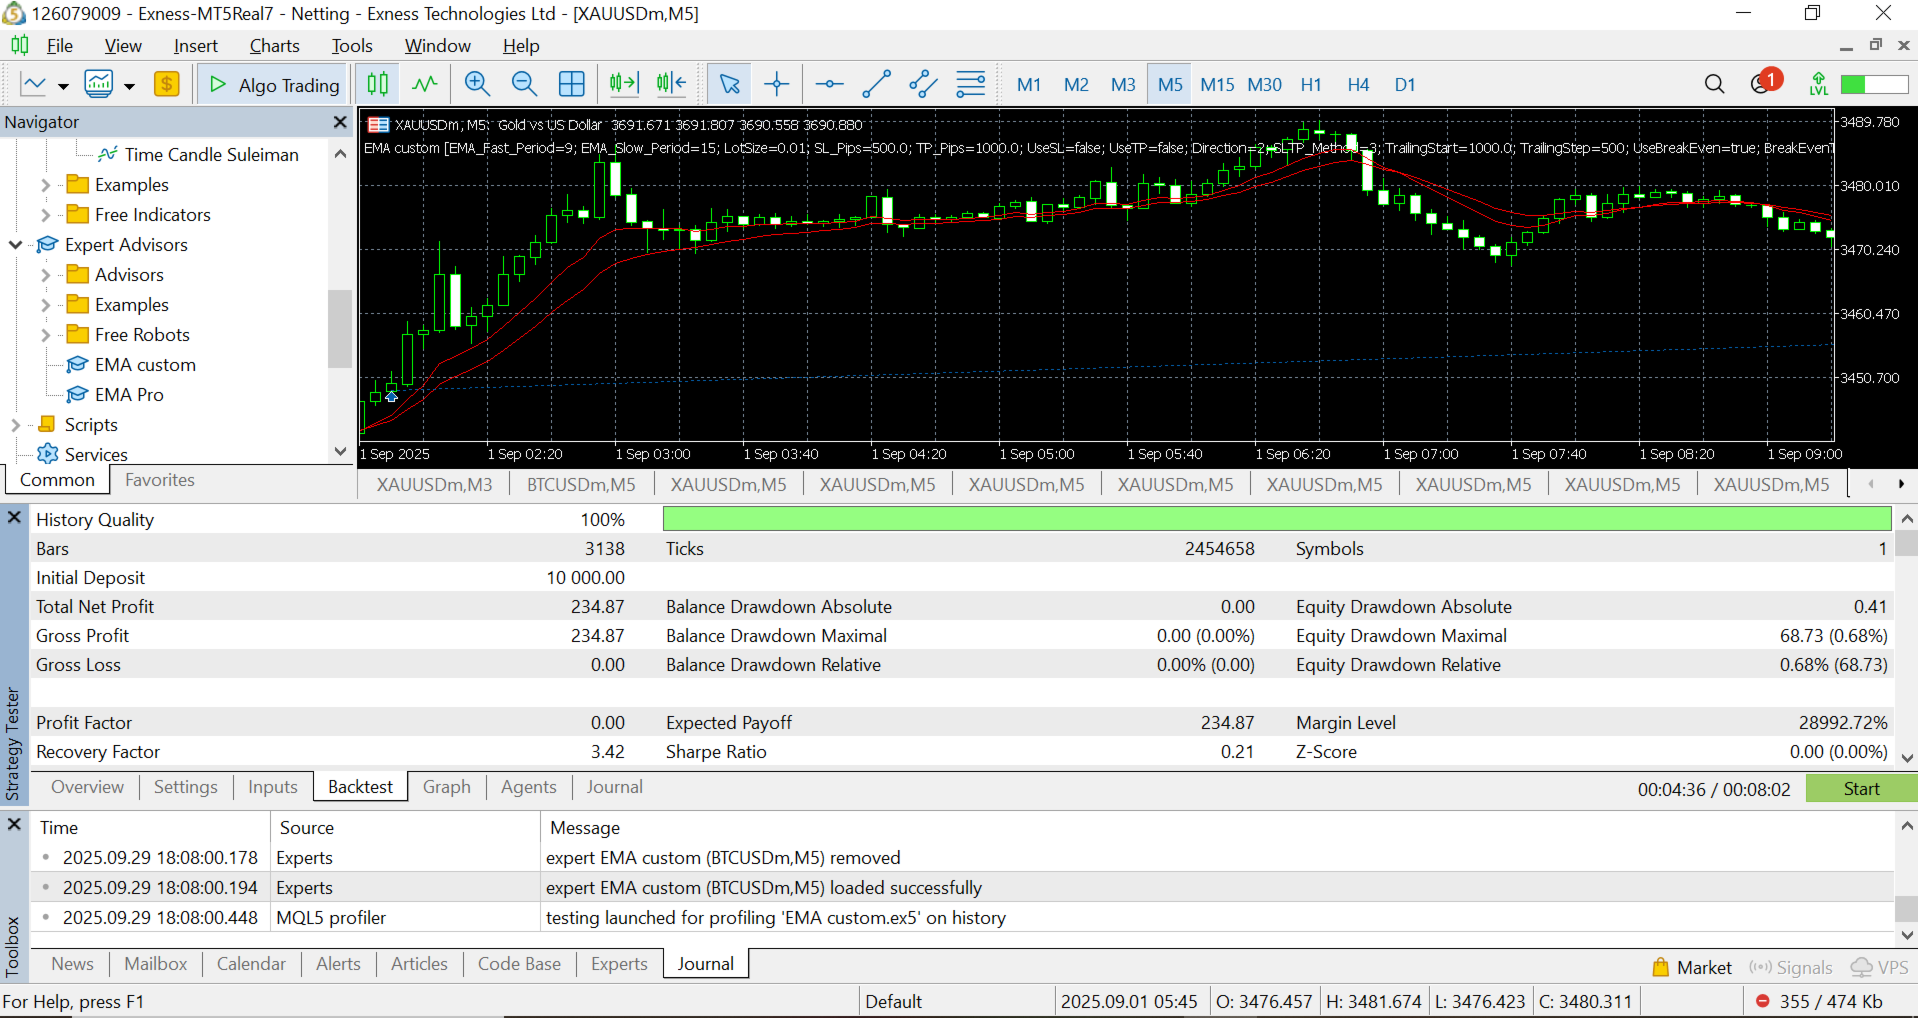This screenshot has width=1918, height=1018.
Task: Expand the Free Robots folder
Action: (x=45, y=335)
